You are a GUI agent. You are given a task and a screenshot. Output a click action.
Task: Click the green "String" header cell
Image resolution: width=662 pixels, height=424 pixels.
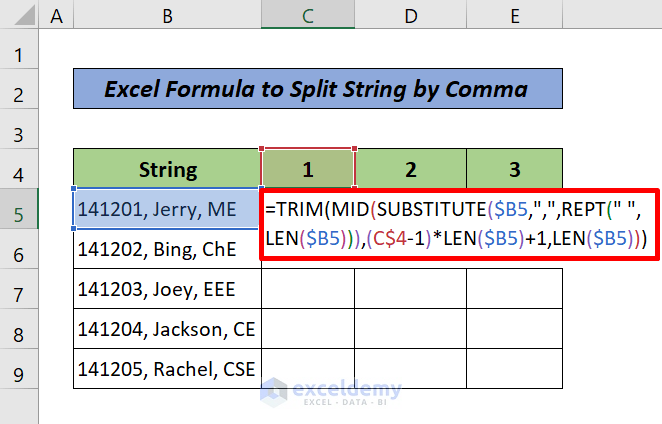tap(167, 170)
